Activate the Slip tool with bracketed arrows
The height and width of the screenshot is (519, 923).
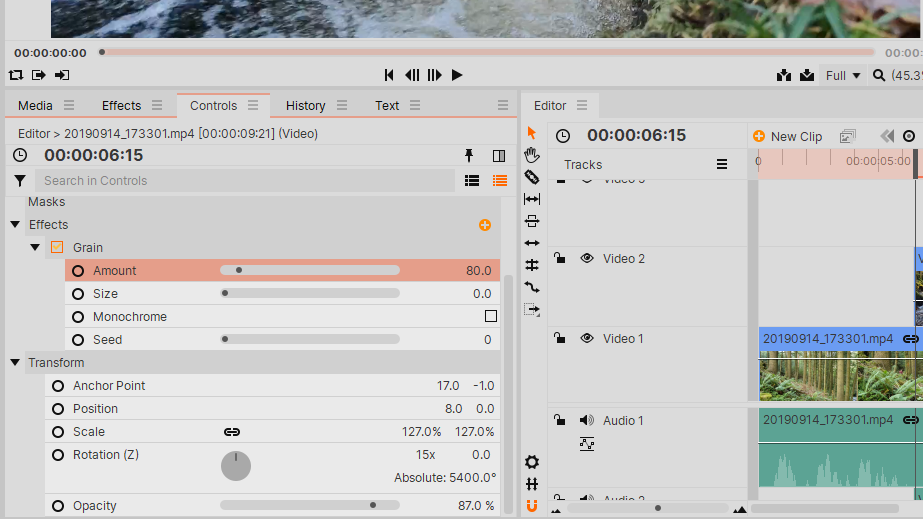tap(532, 199)
